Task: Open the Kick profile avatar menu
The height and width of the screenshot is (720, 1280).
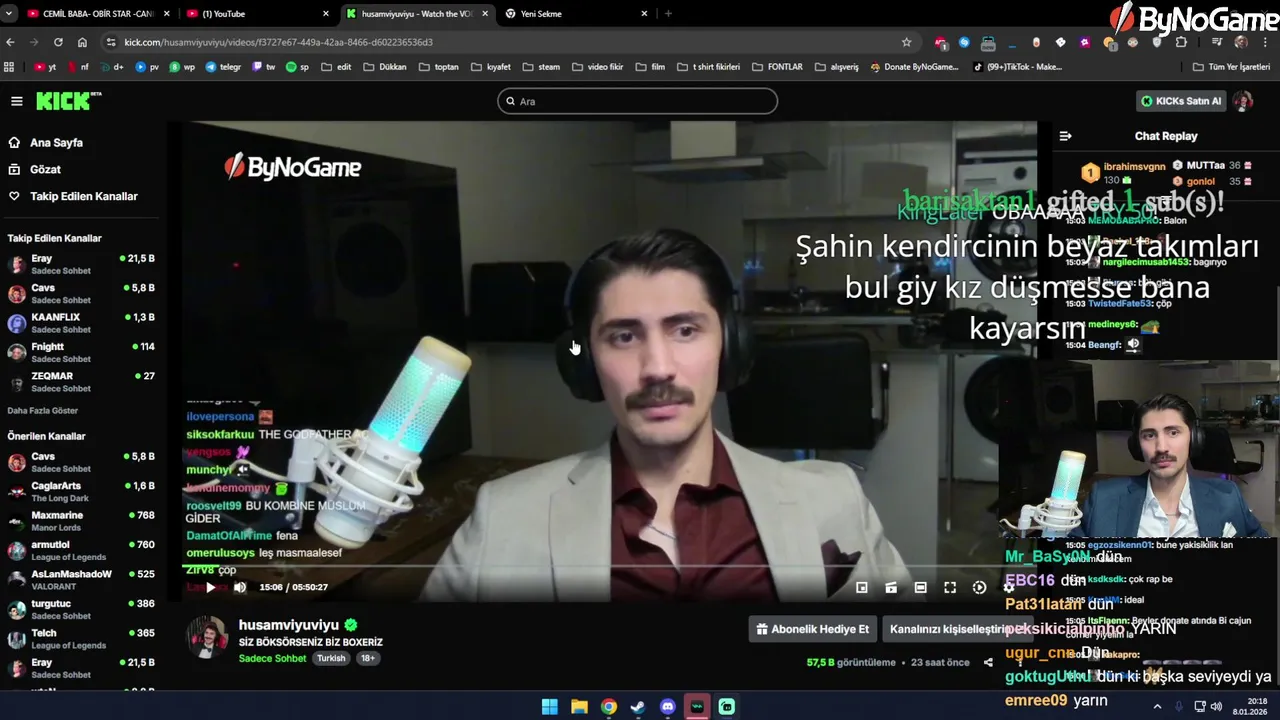Action: point(1243,101)
